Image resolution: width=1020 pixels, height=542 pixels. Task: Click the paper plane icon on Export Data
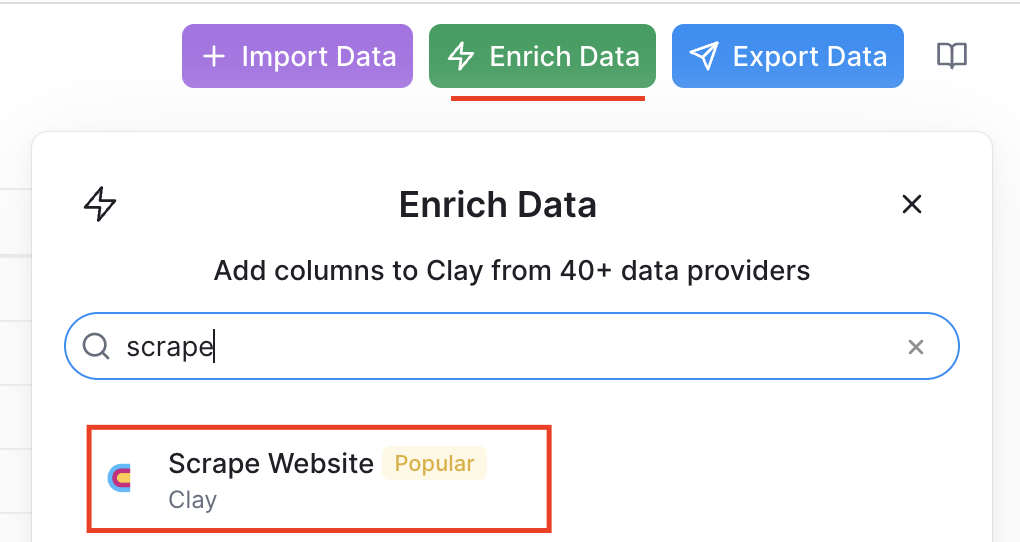pyautogui.click(x=704, y=57)
